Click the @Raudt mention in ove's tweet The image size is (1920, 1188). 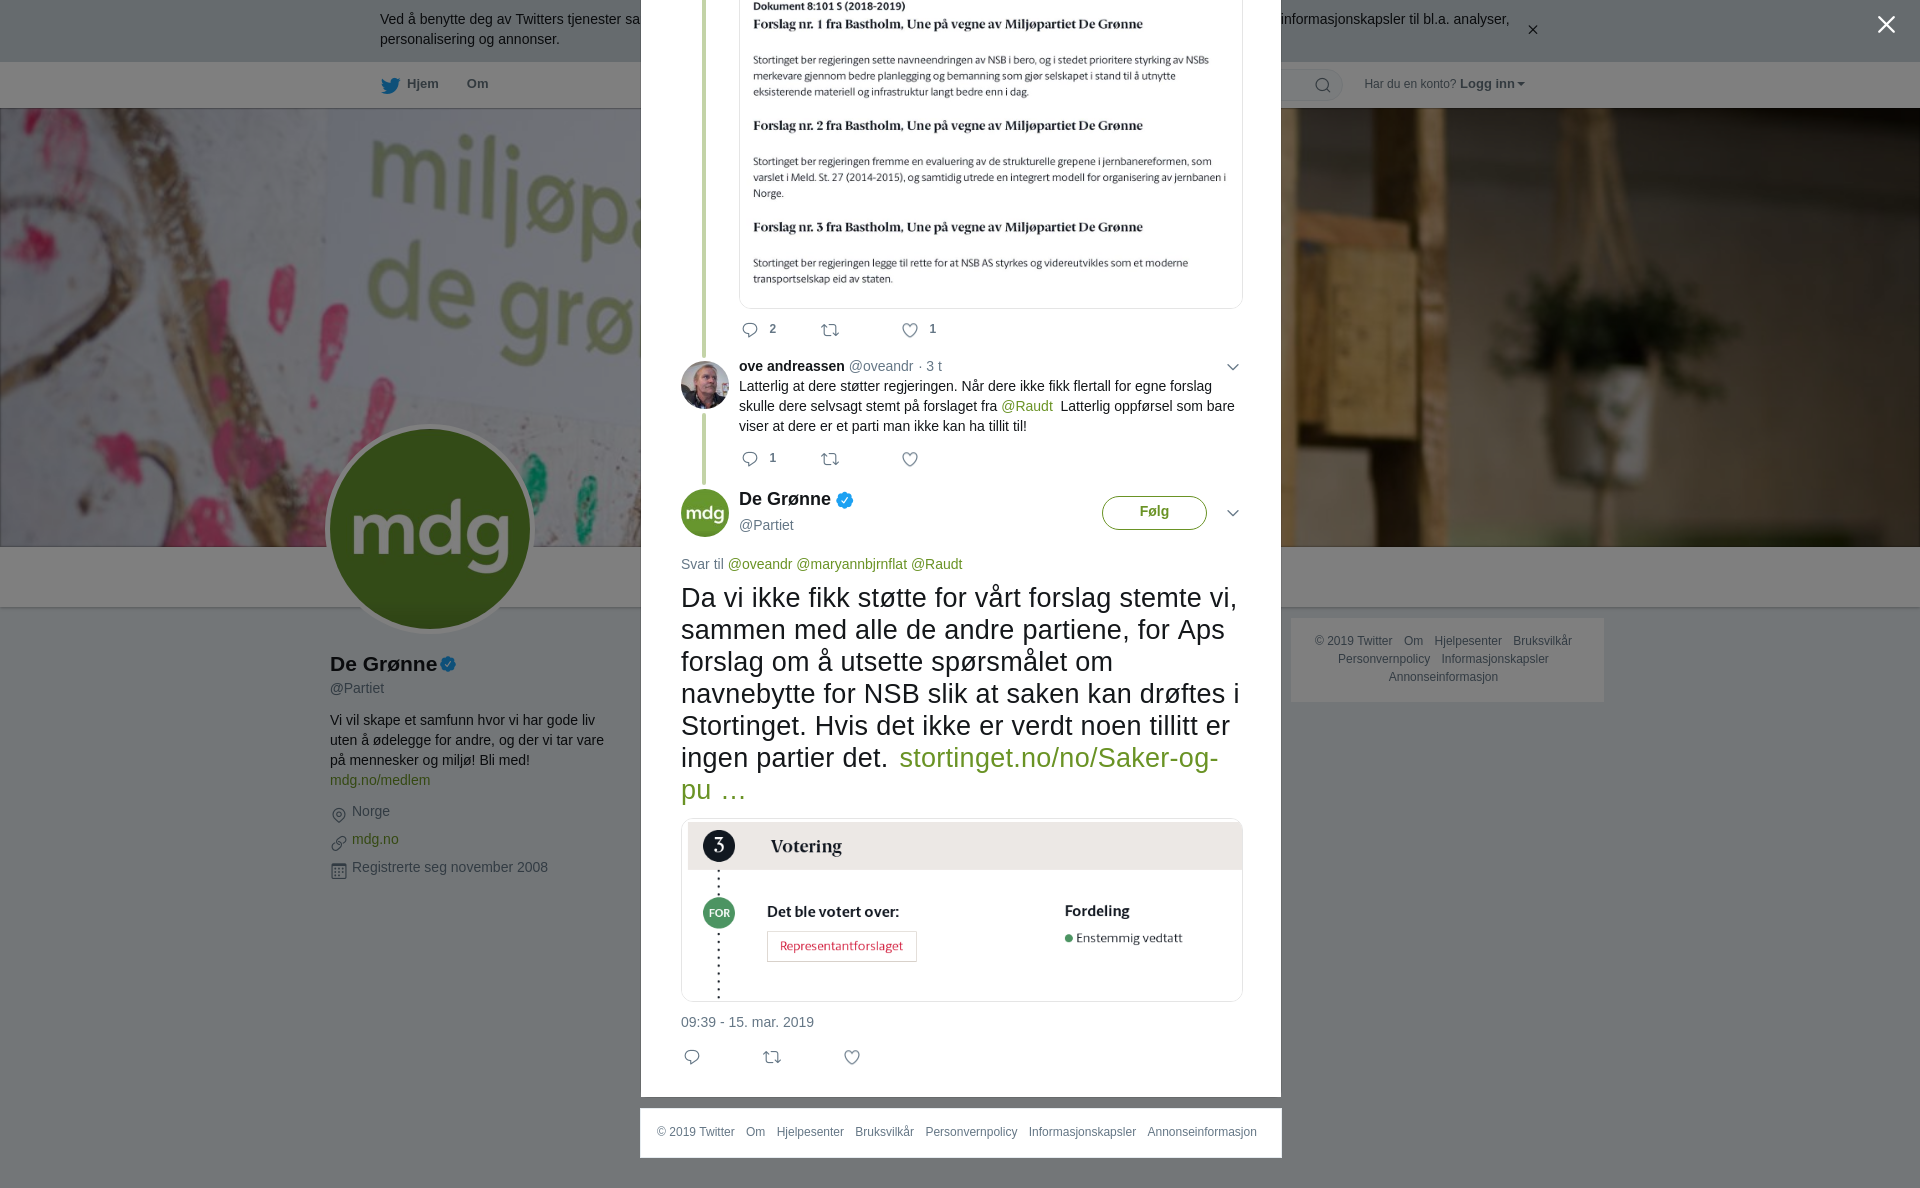click(x=1027, y=406)
